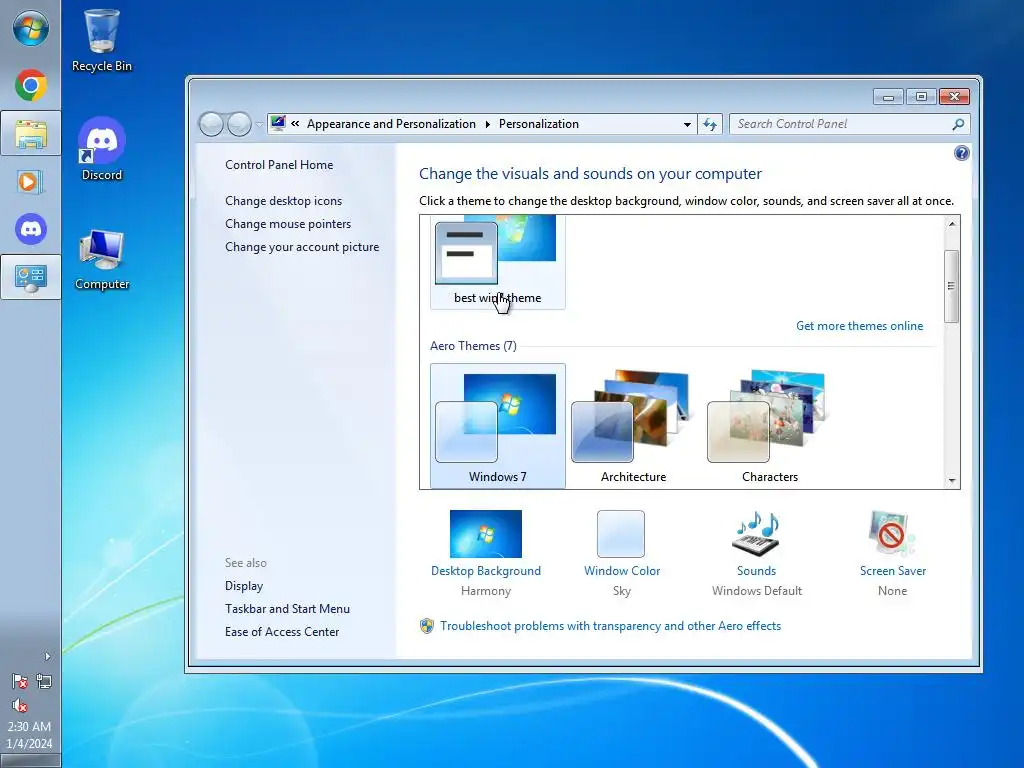
Task: Open Change desktop icons
Action: pos(283,201)
